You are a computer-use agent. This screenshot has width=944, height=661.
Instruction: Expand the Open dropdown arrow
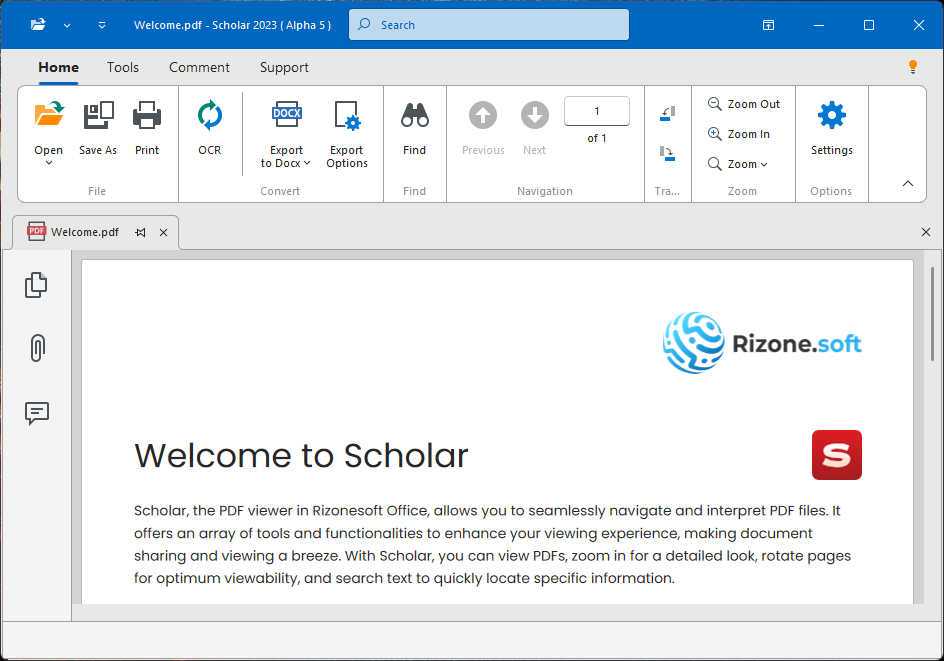(x=49, y=163)
